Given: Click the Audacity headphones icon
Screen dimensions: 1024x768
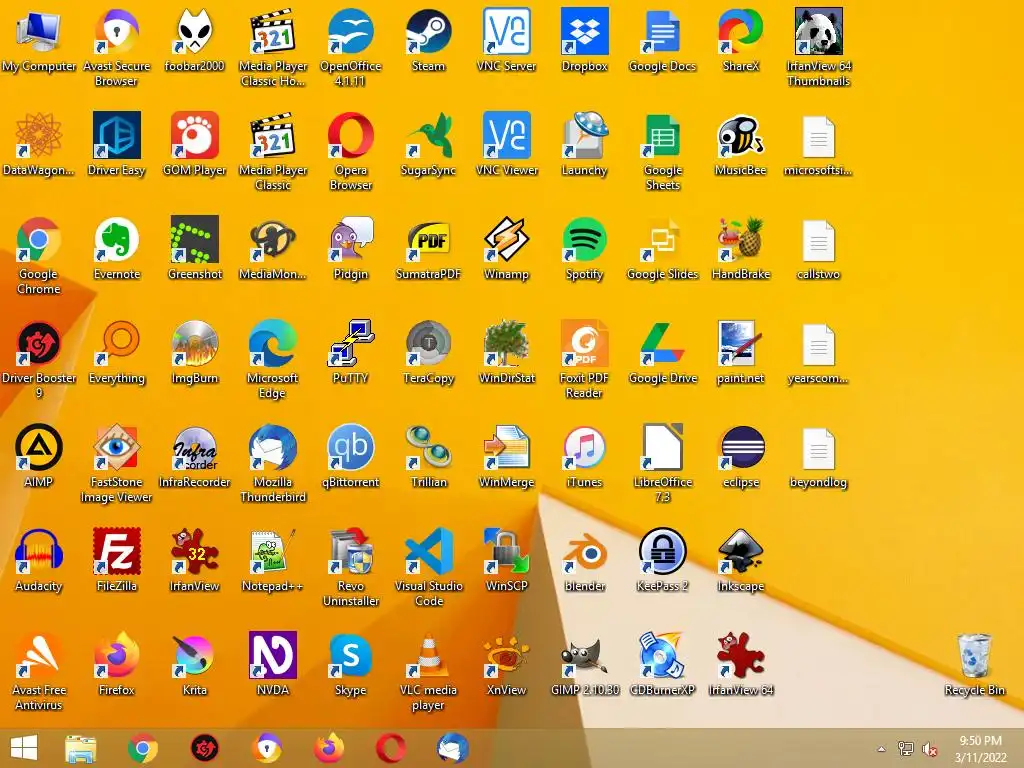Looking at the screenshot, I should (x=39, y=552).
